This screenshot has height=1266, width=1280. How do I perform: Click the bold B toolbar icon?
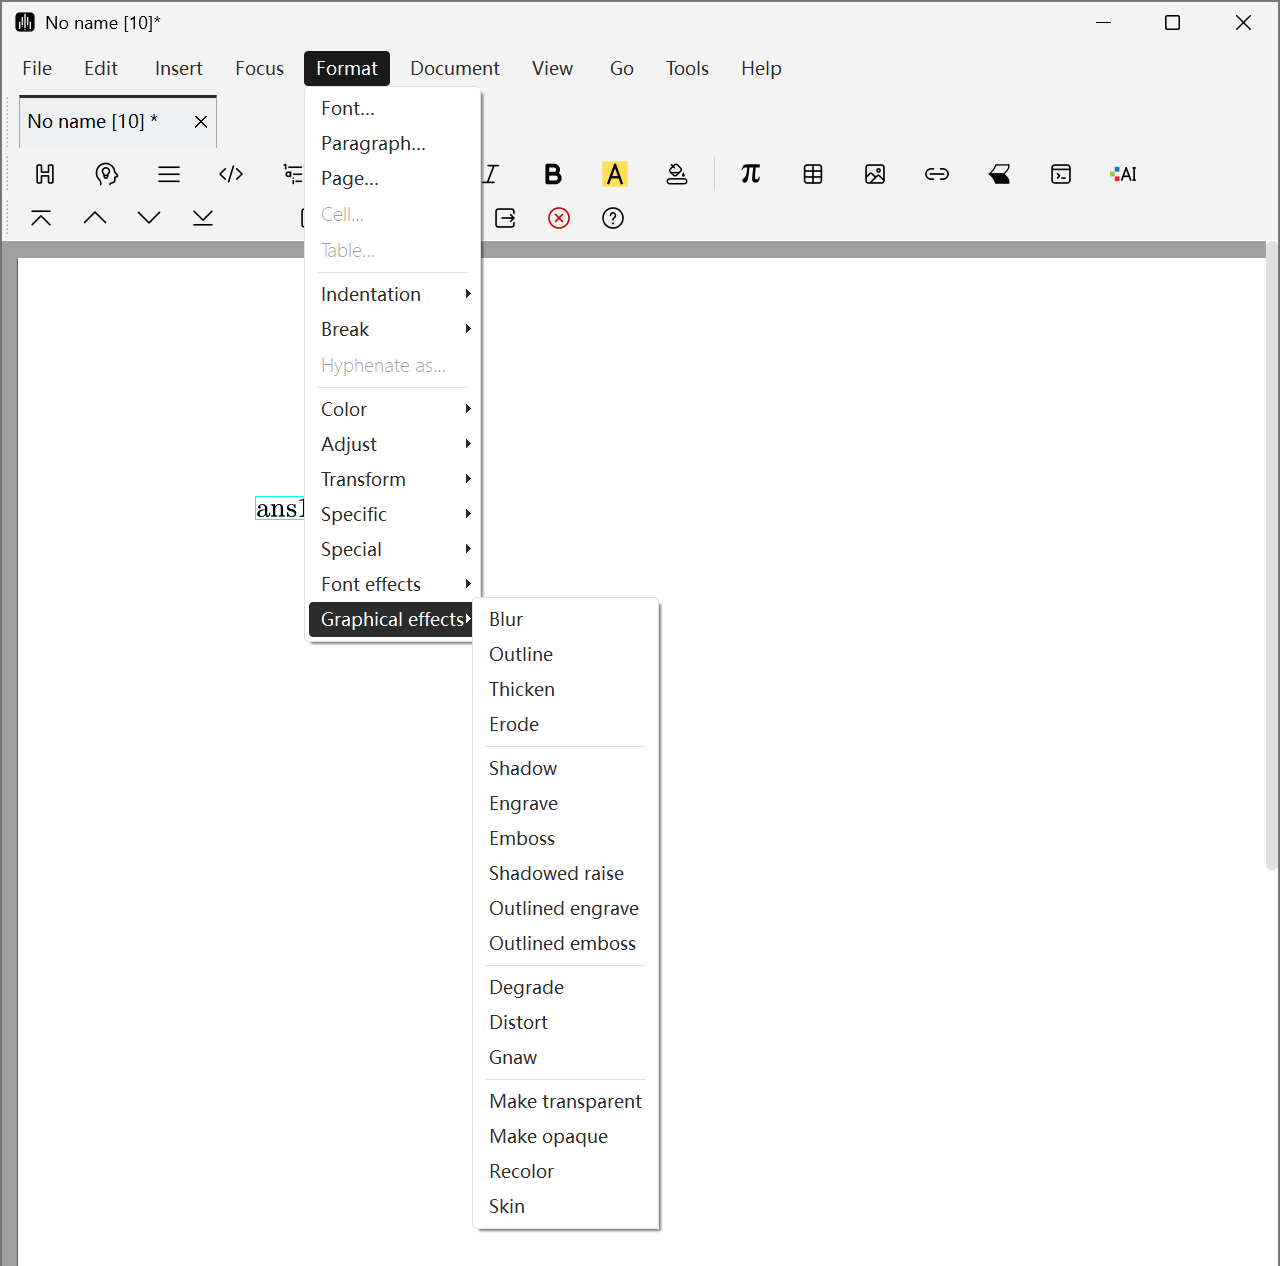coord(552,174)
